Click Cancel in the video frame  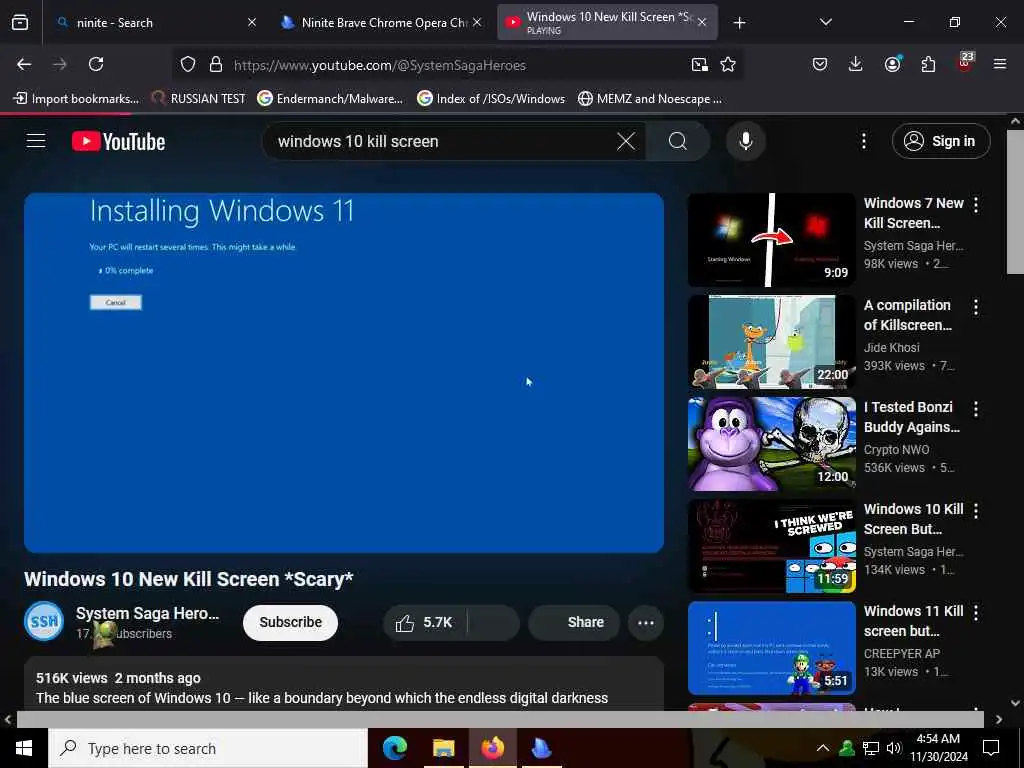click(116, 302)
